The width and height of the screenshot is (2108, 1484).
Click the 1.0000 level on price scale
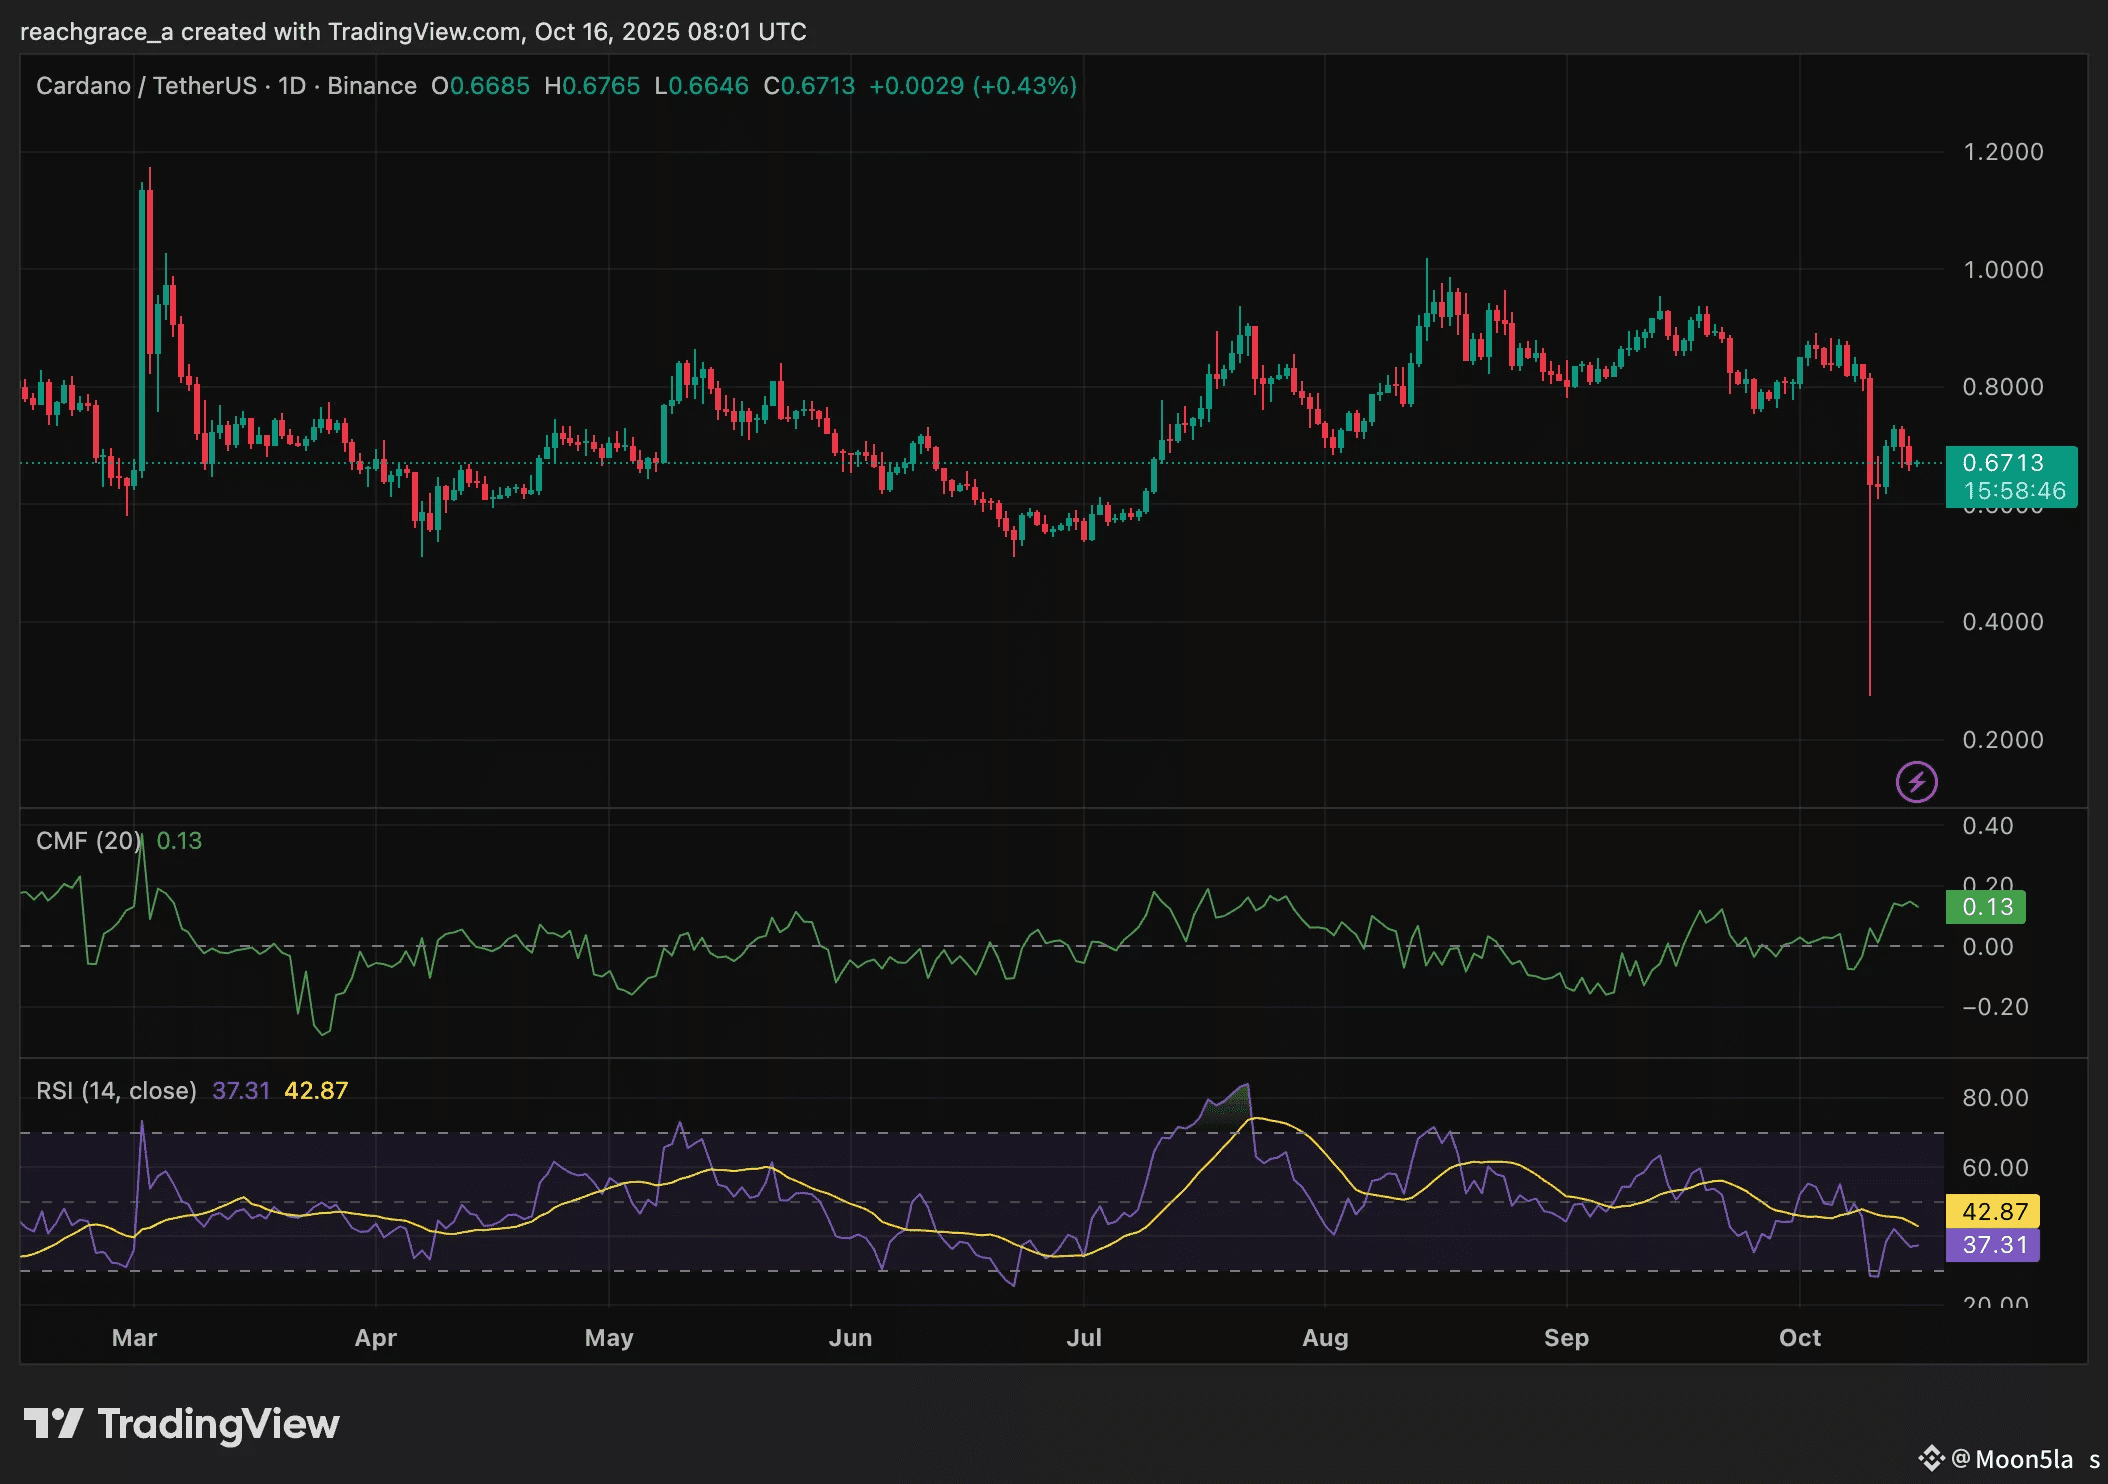(x=2003, y=270)
